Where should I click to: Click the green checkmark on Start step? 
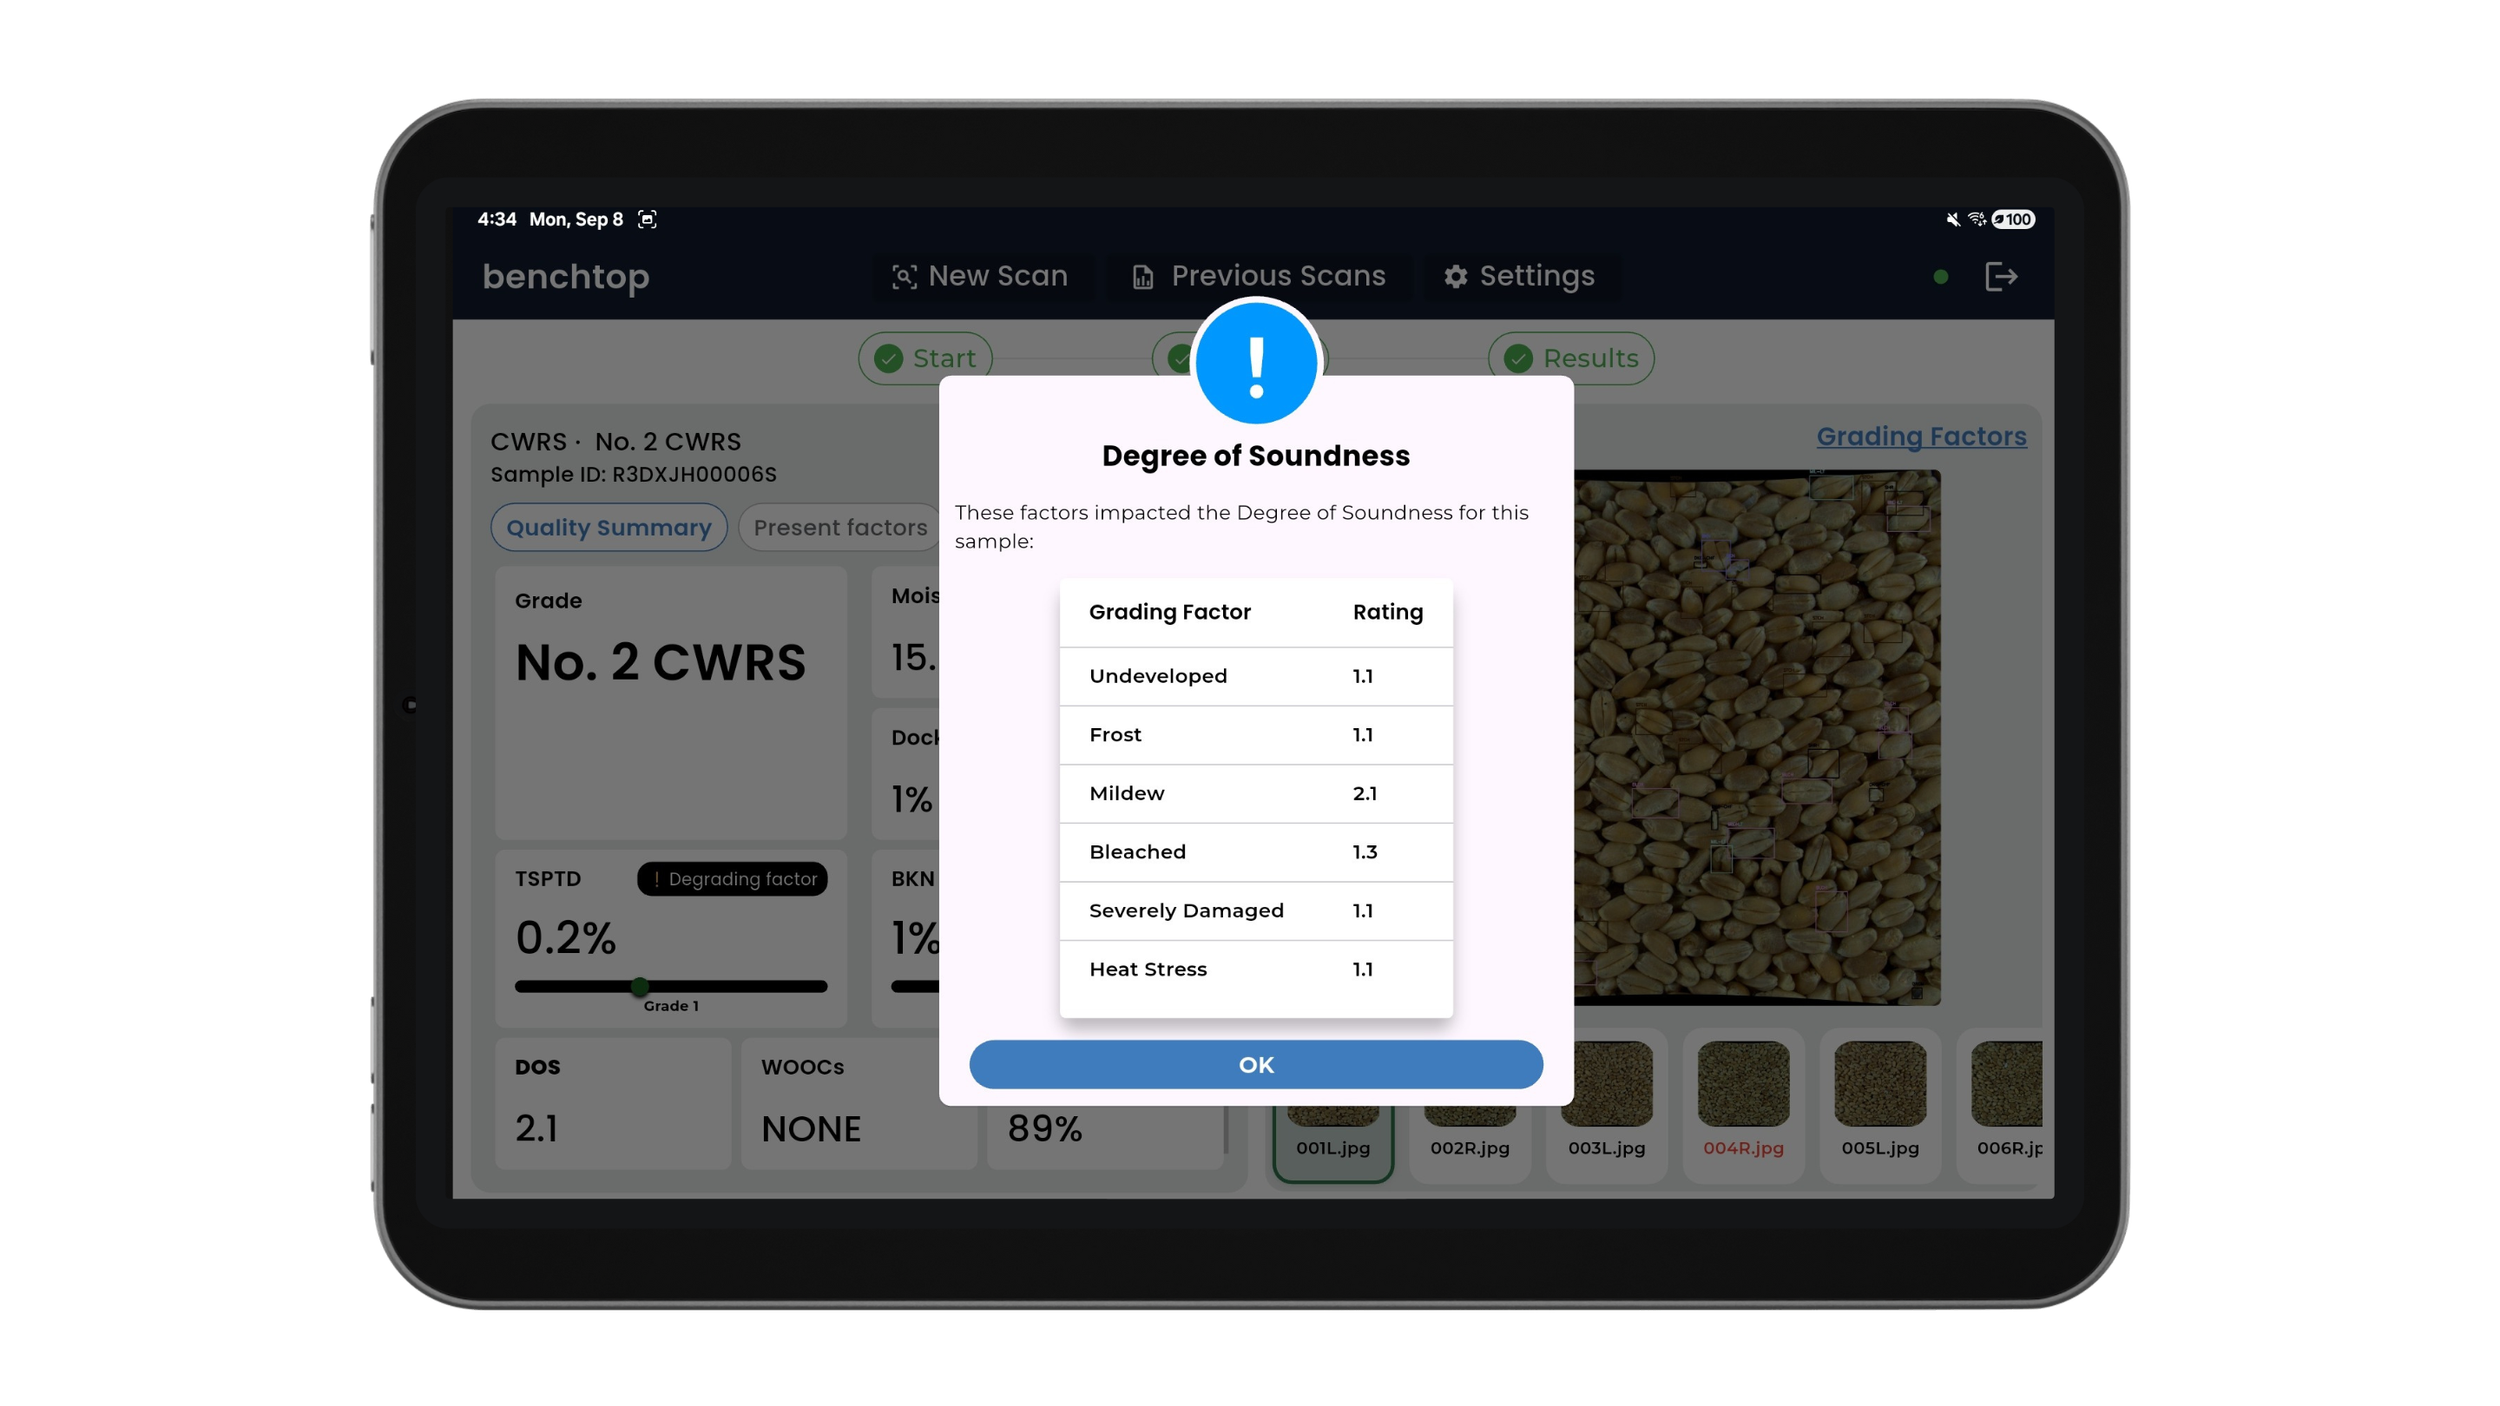888,358
